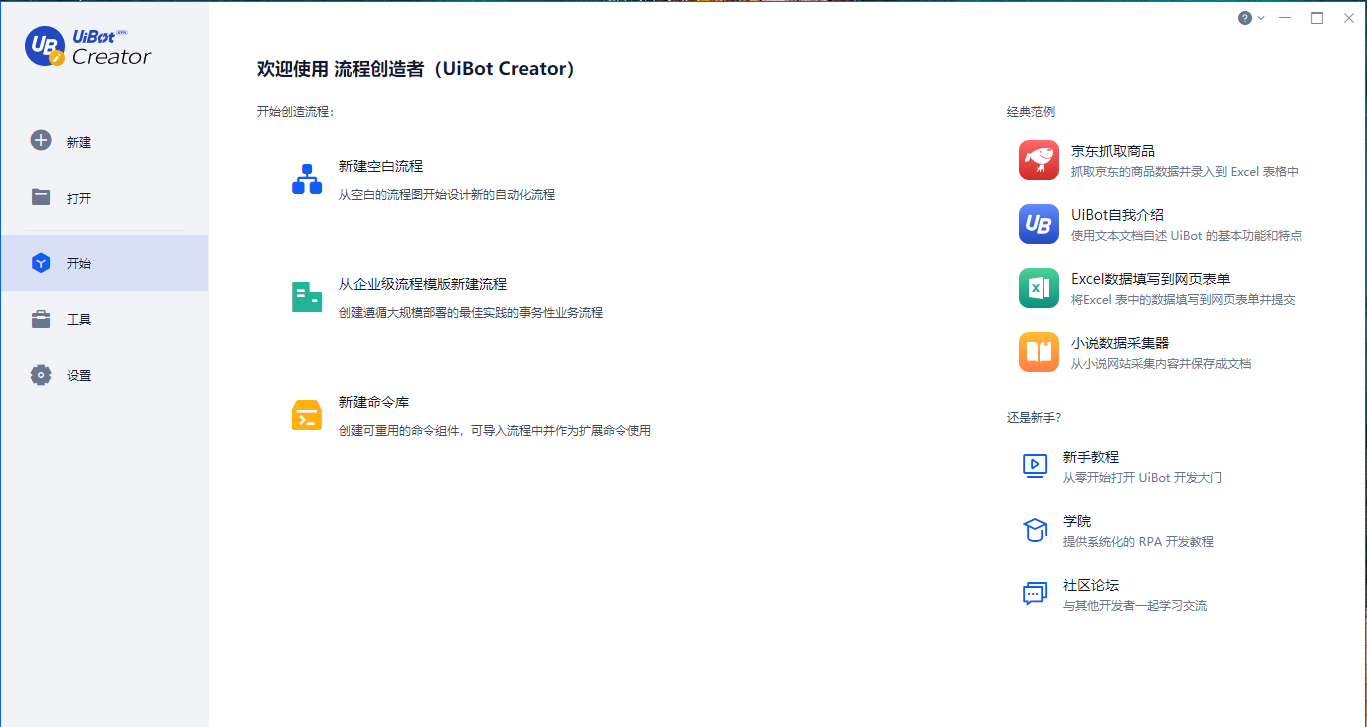Click the community forum chat bubble icon
The width and height of the screenshot is (1367, 727).
click(1034, 594)
